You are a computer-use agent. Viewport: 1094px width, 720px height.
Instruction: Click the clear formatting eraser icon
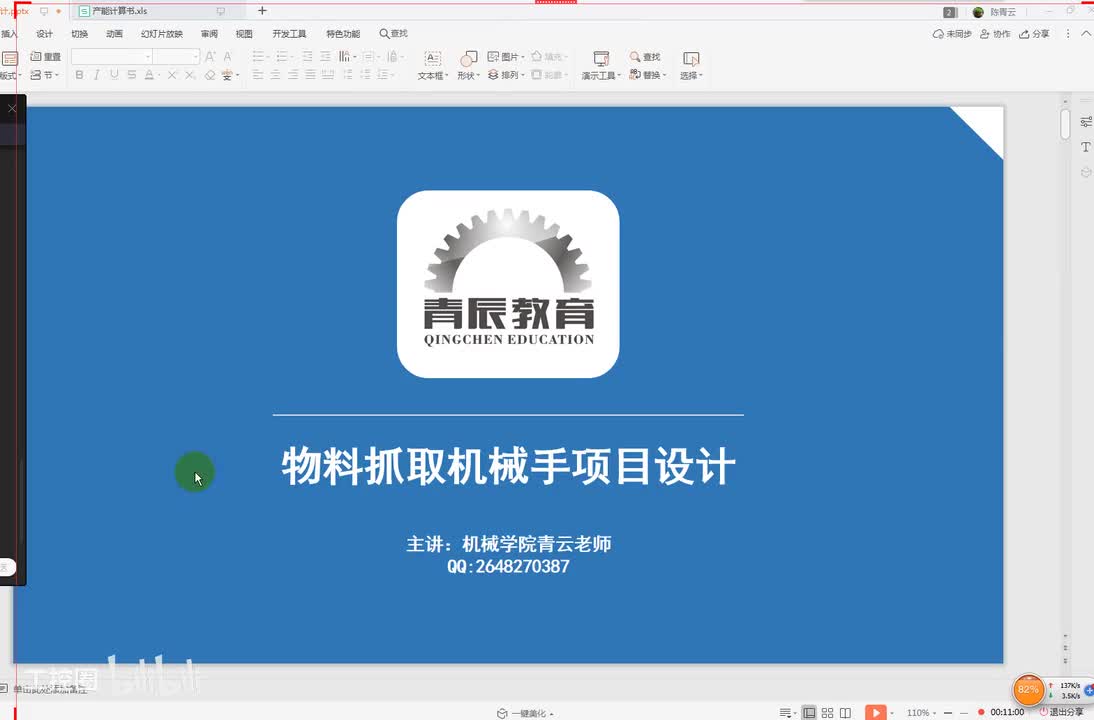pos(210,75)
